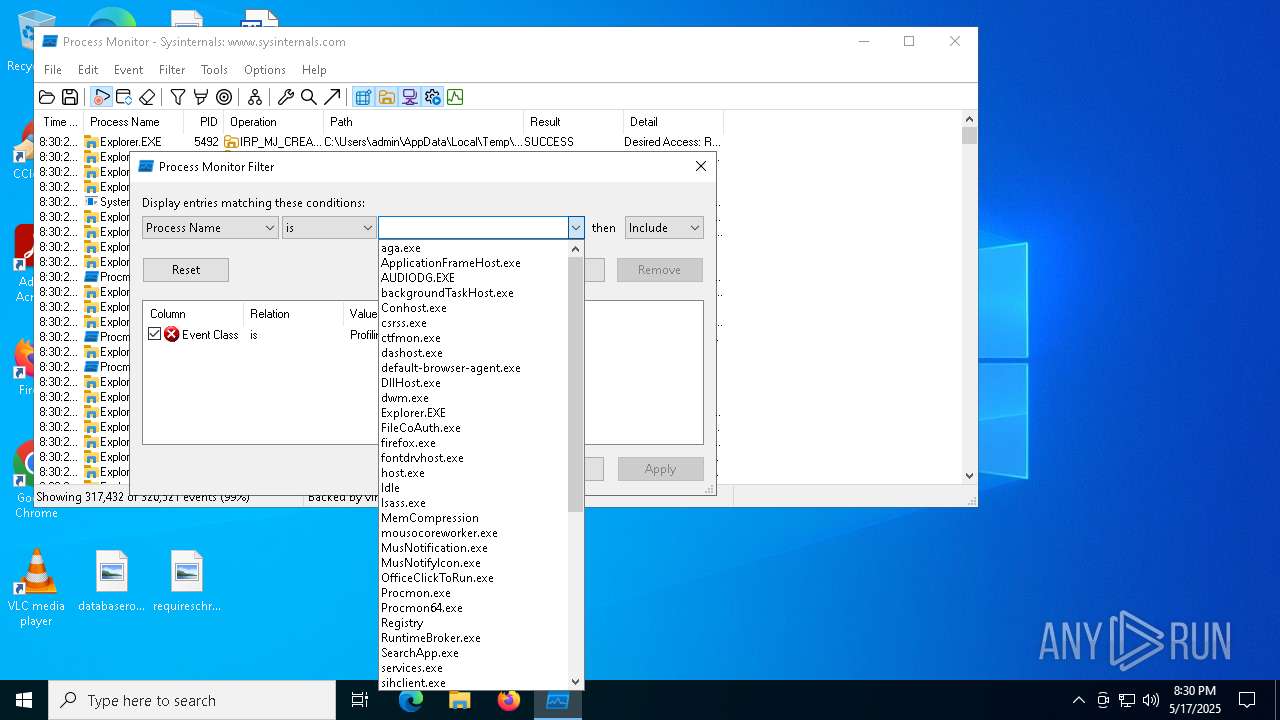Select Conhost.exe from the list
Image resolution: width=1280 pixels, height=720 pixels.
(x=473, y=308)
